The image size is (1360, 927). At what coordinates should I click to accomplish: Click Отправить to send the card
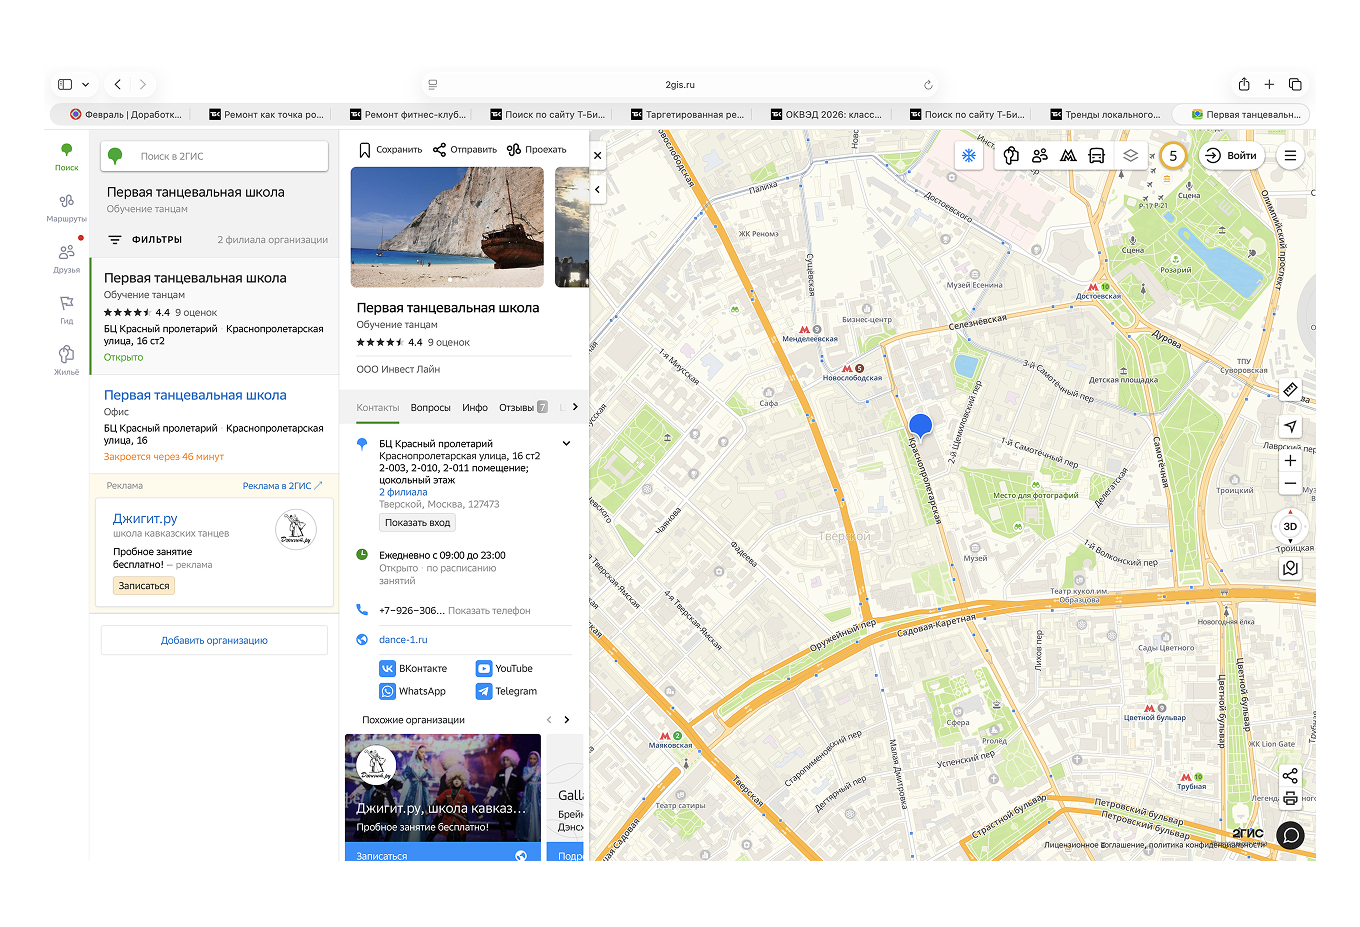pos(465,150)
